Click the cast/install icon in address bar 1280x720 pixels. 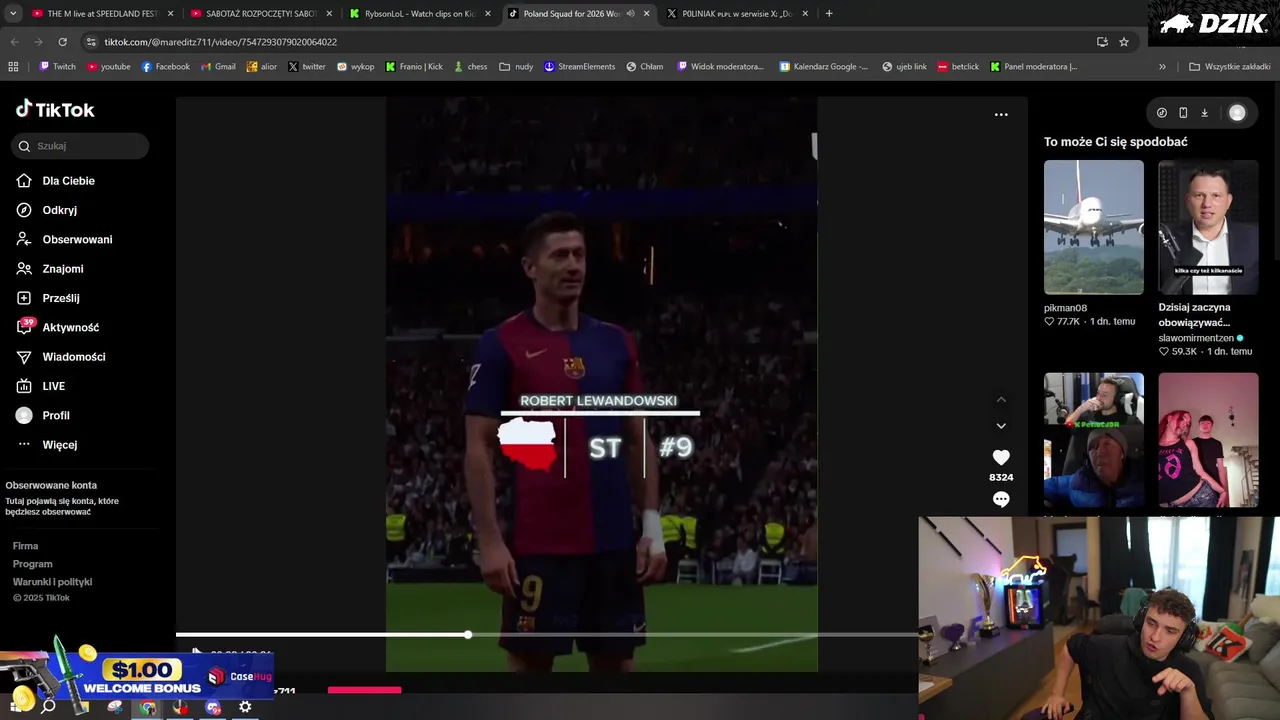click(1102, 42)
